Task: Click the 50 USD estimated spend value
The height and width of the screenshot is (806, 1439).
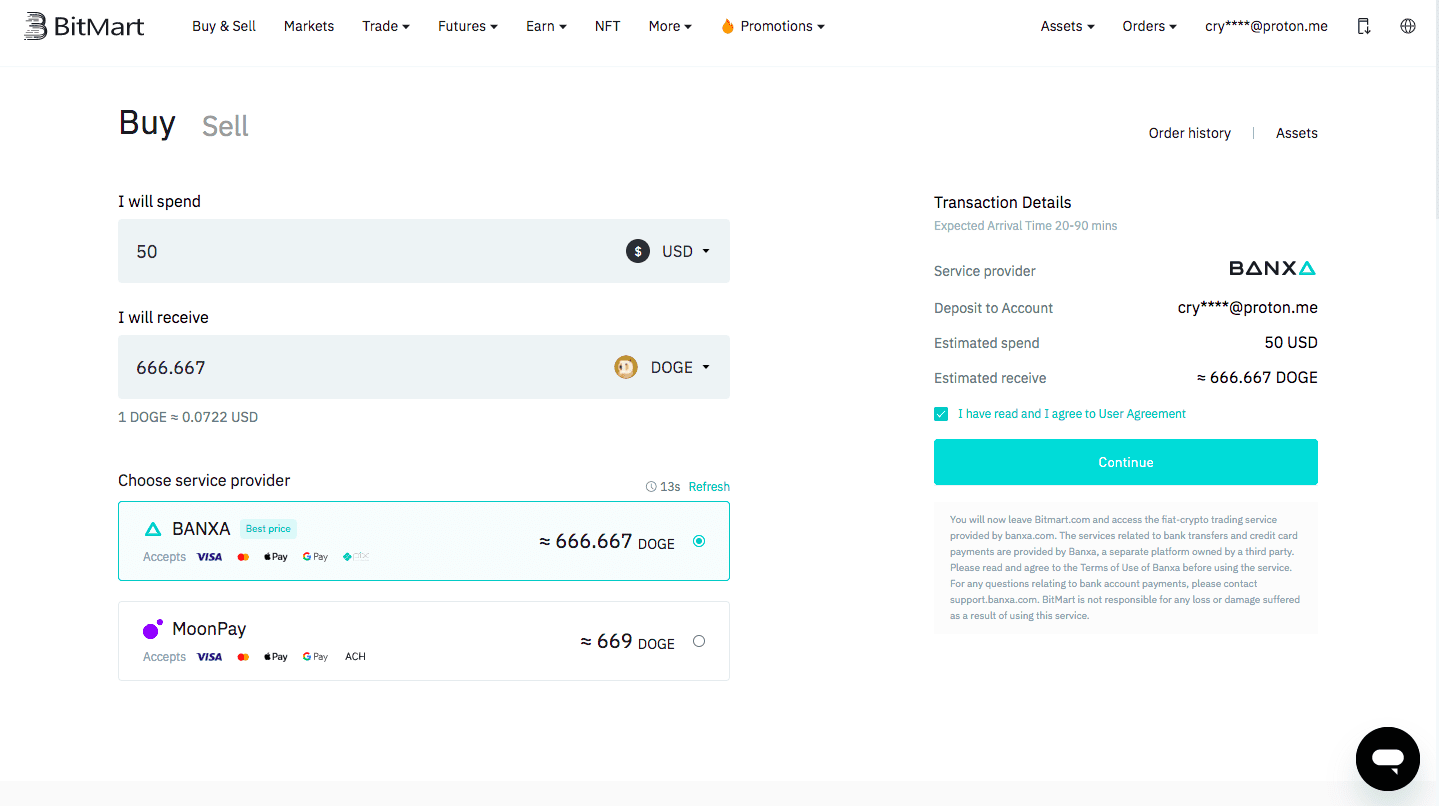Action: pyautogui.click(x=1291, y=343)
